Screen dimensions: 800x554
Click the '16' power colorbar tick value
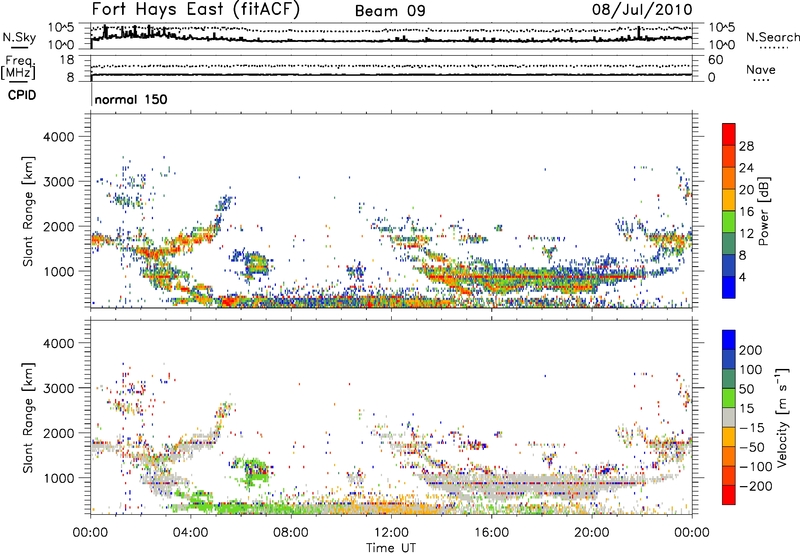coord(746,212)
